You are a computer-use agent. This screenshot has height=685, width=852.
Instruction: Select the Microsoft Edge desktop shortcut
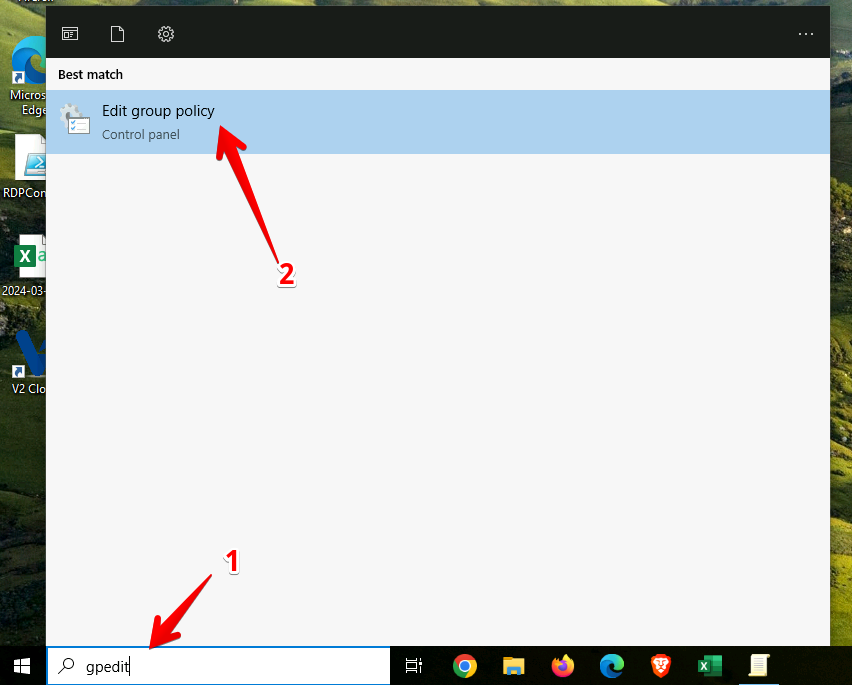tap(28, 75)
